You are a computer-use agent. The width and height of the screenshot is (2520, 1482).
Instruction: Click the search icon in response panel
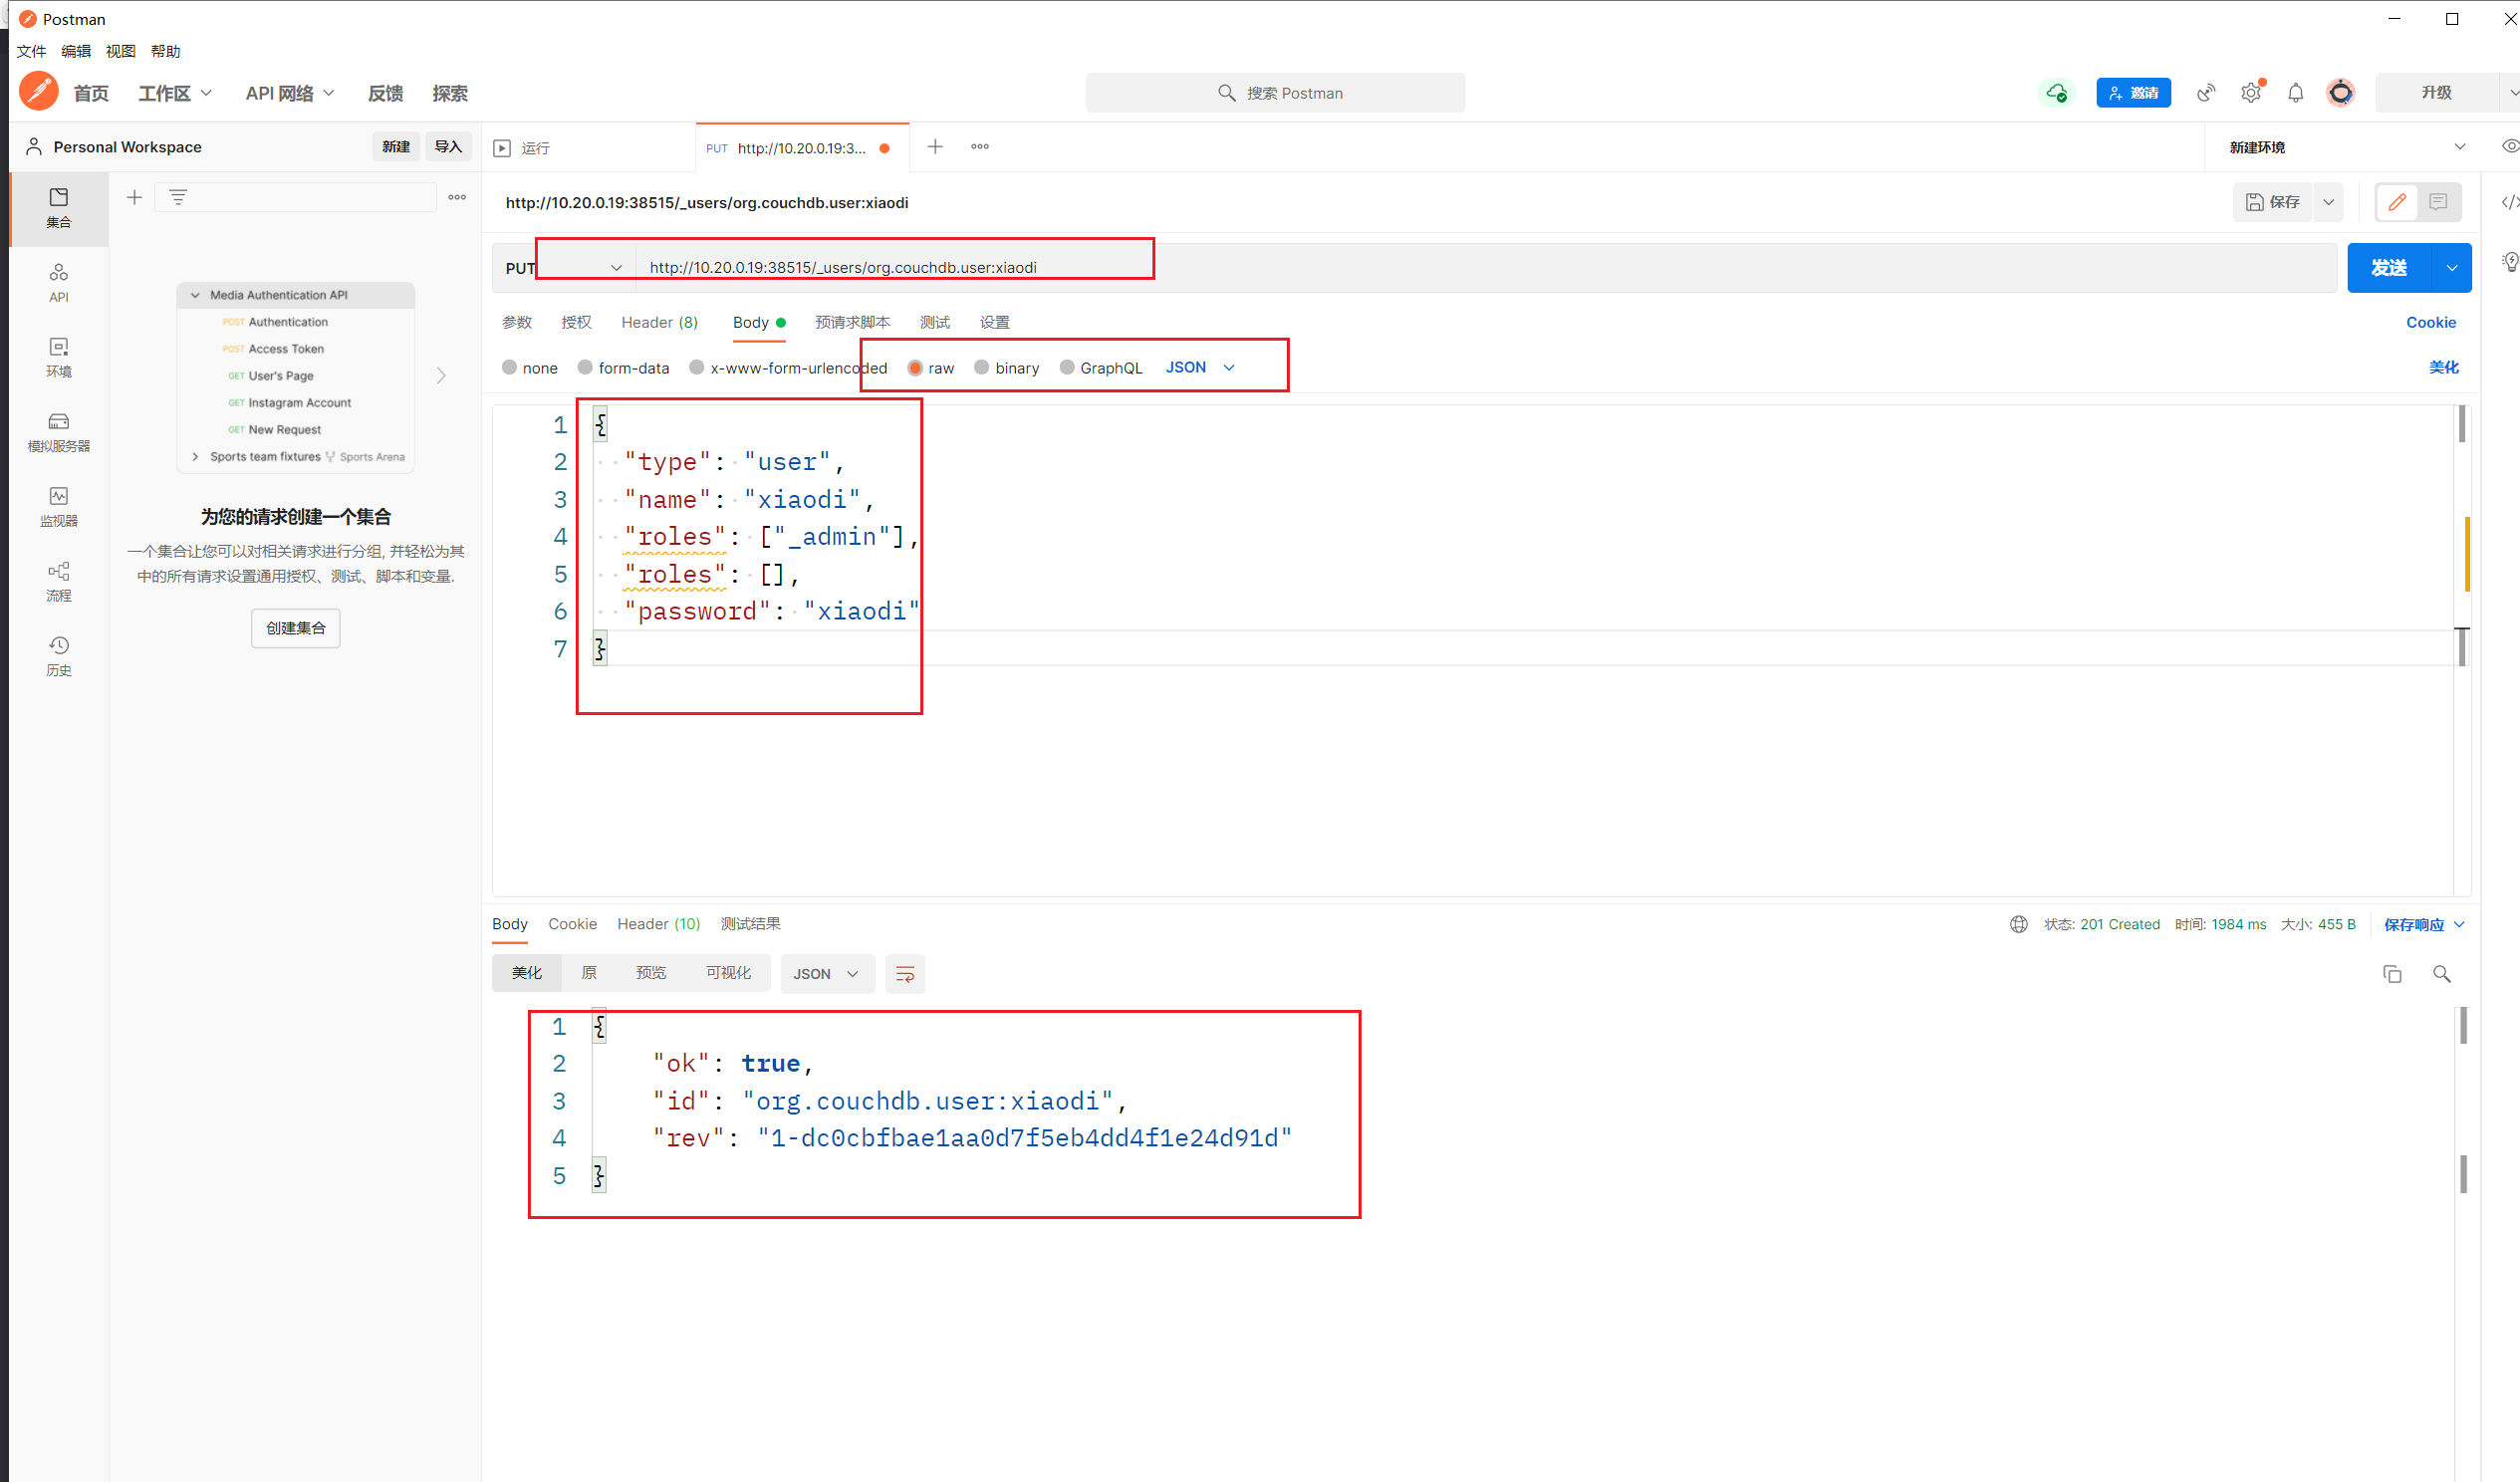click(2441, 974)
